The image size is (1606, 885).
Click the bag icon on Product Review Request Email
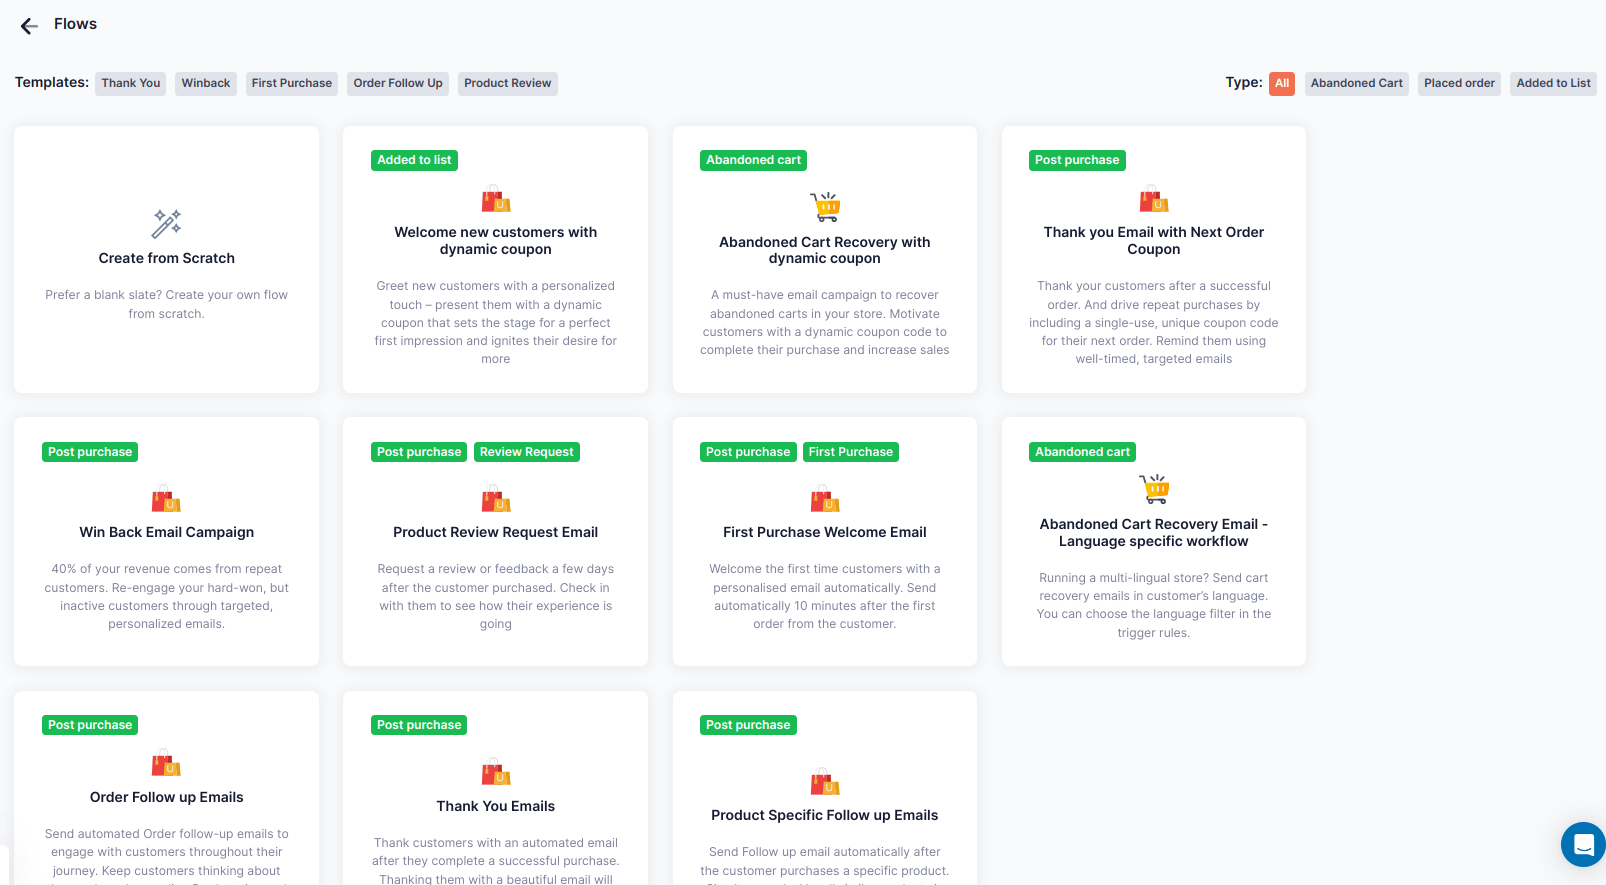495,498
